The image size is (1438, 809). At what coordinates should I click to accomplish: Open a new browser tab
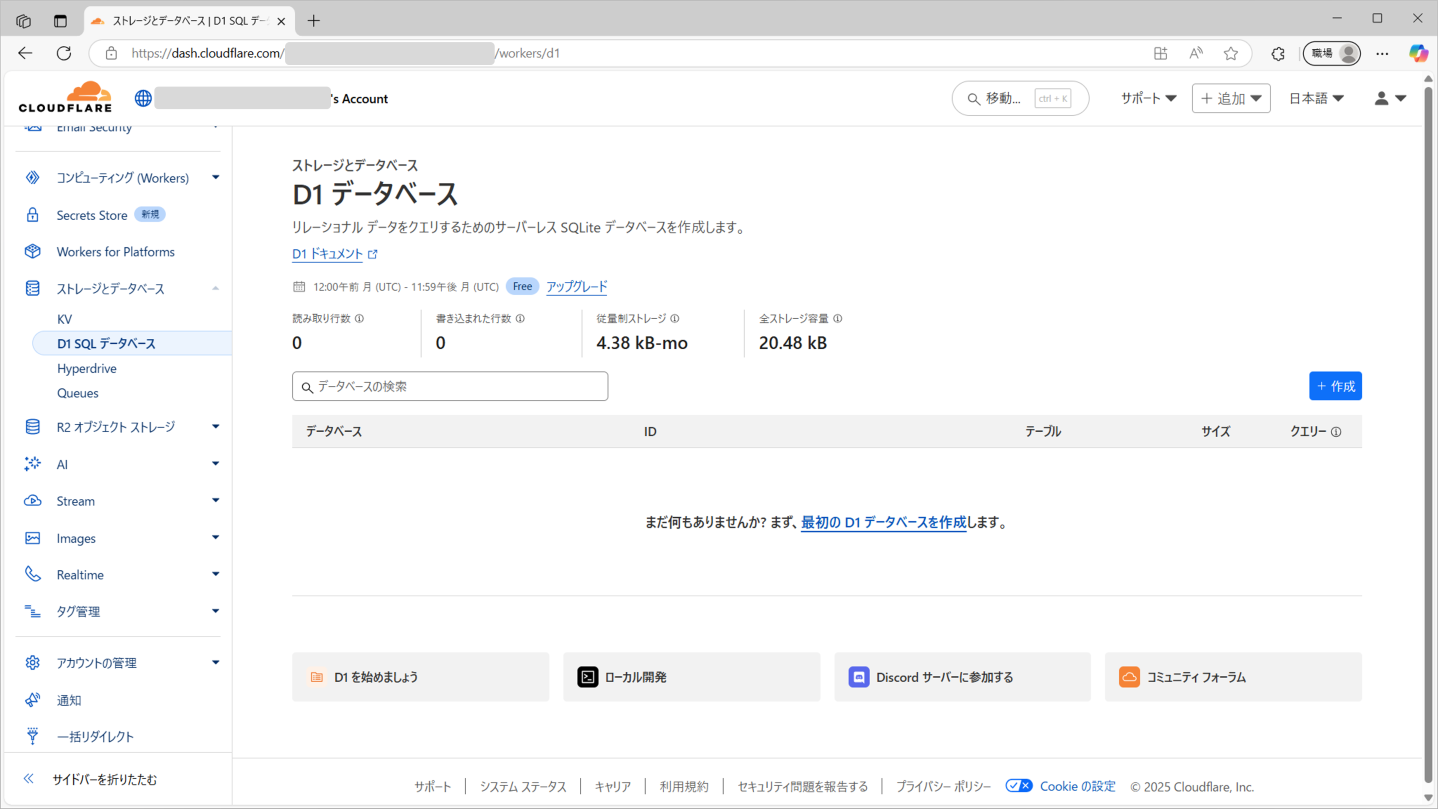(x=314, y=20)
